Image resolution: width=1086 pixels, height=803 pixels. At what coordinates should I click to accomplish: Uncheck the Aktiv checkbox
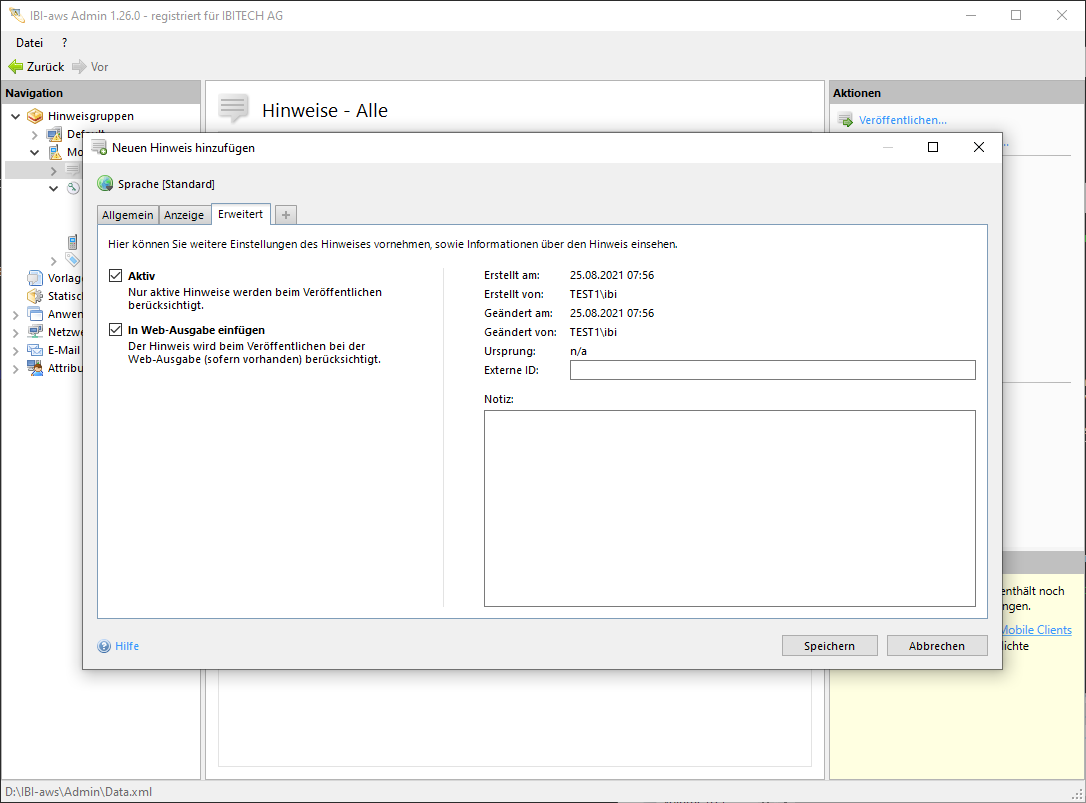(115, 276)
